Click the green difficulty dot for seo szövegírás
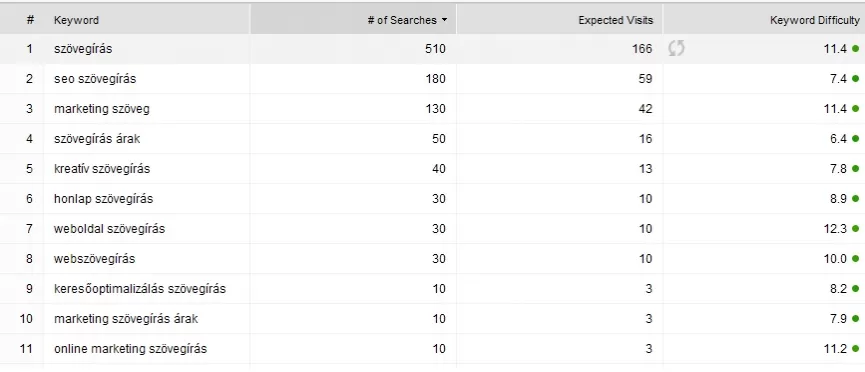 (856, 79)
